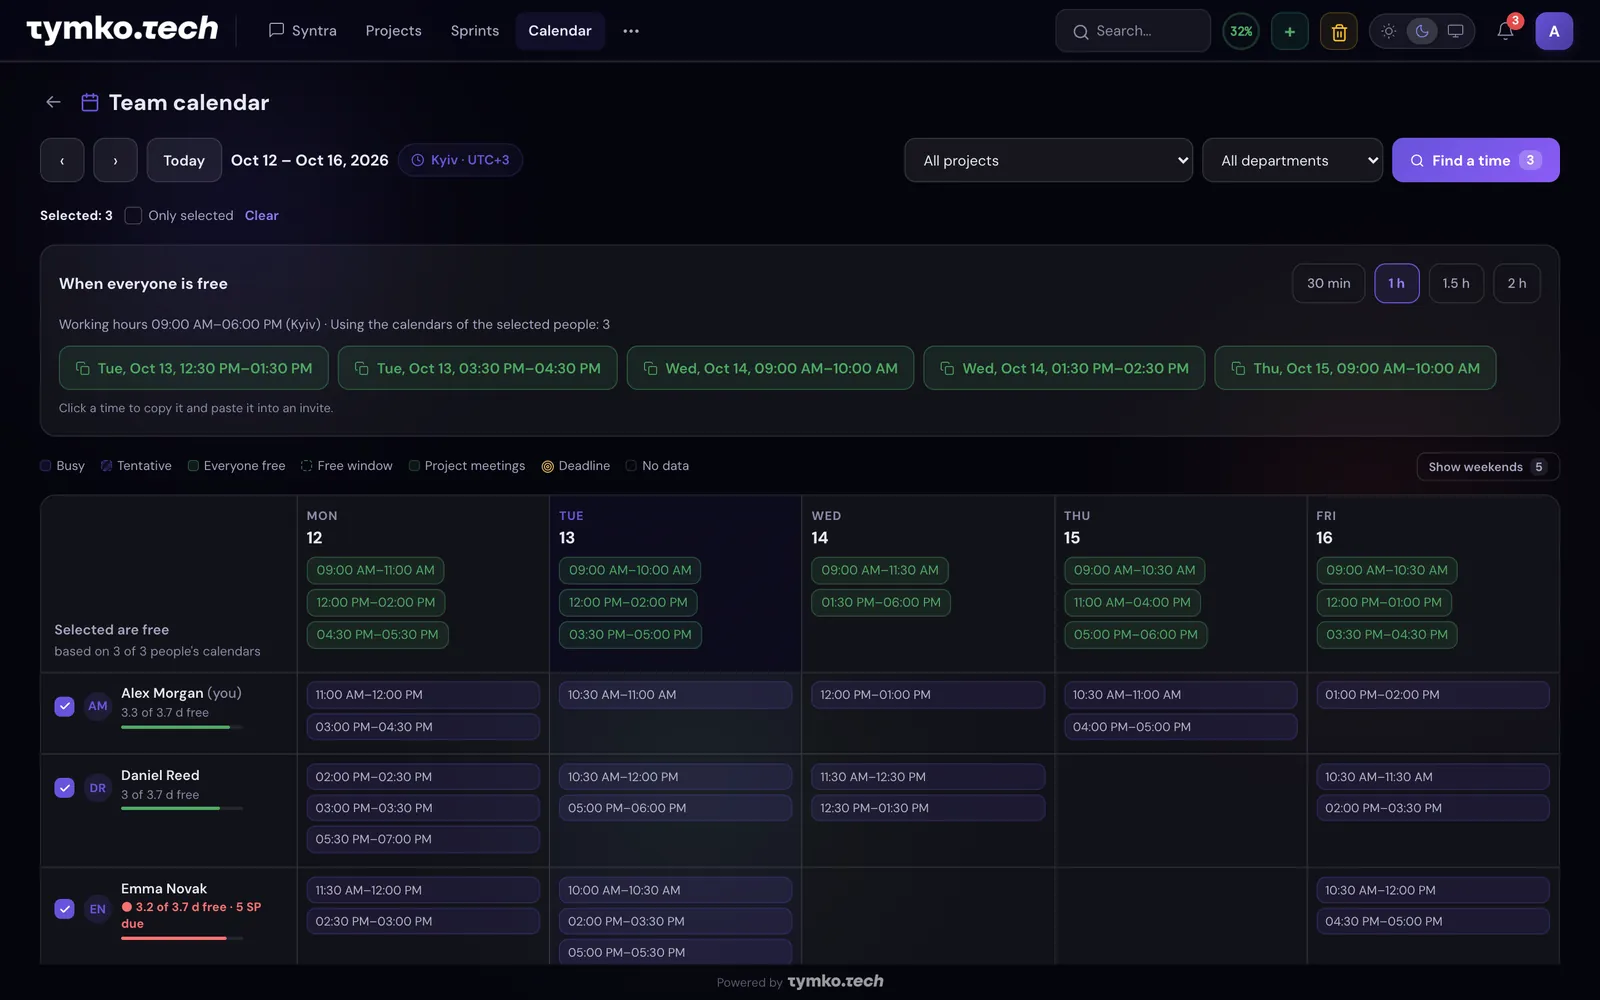Viewport: 1600px width, 1000px height.
Task: Click the tymko.tech logo
Action: click(x=122, y=30)
